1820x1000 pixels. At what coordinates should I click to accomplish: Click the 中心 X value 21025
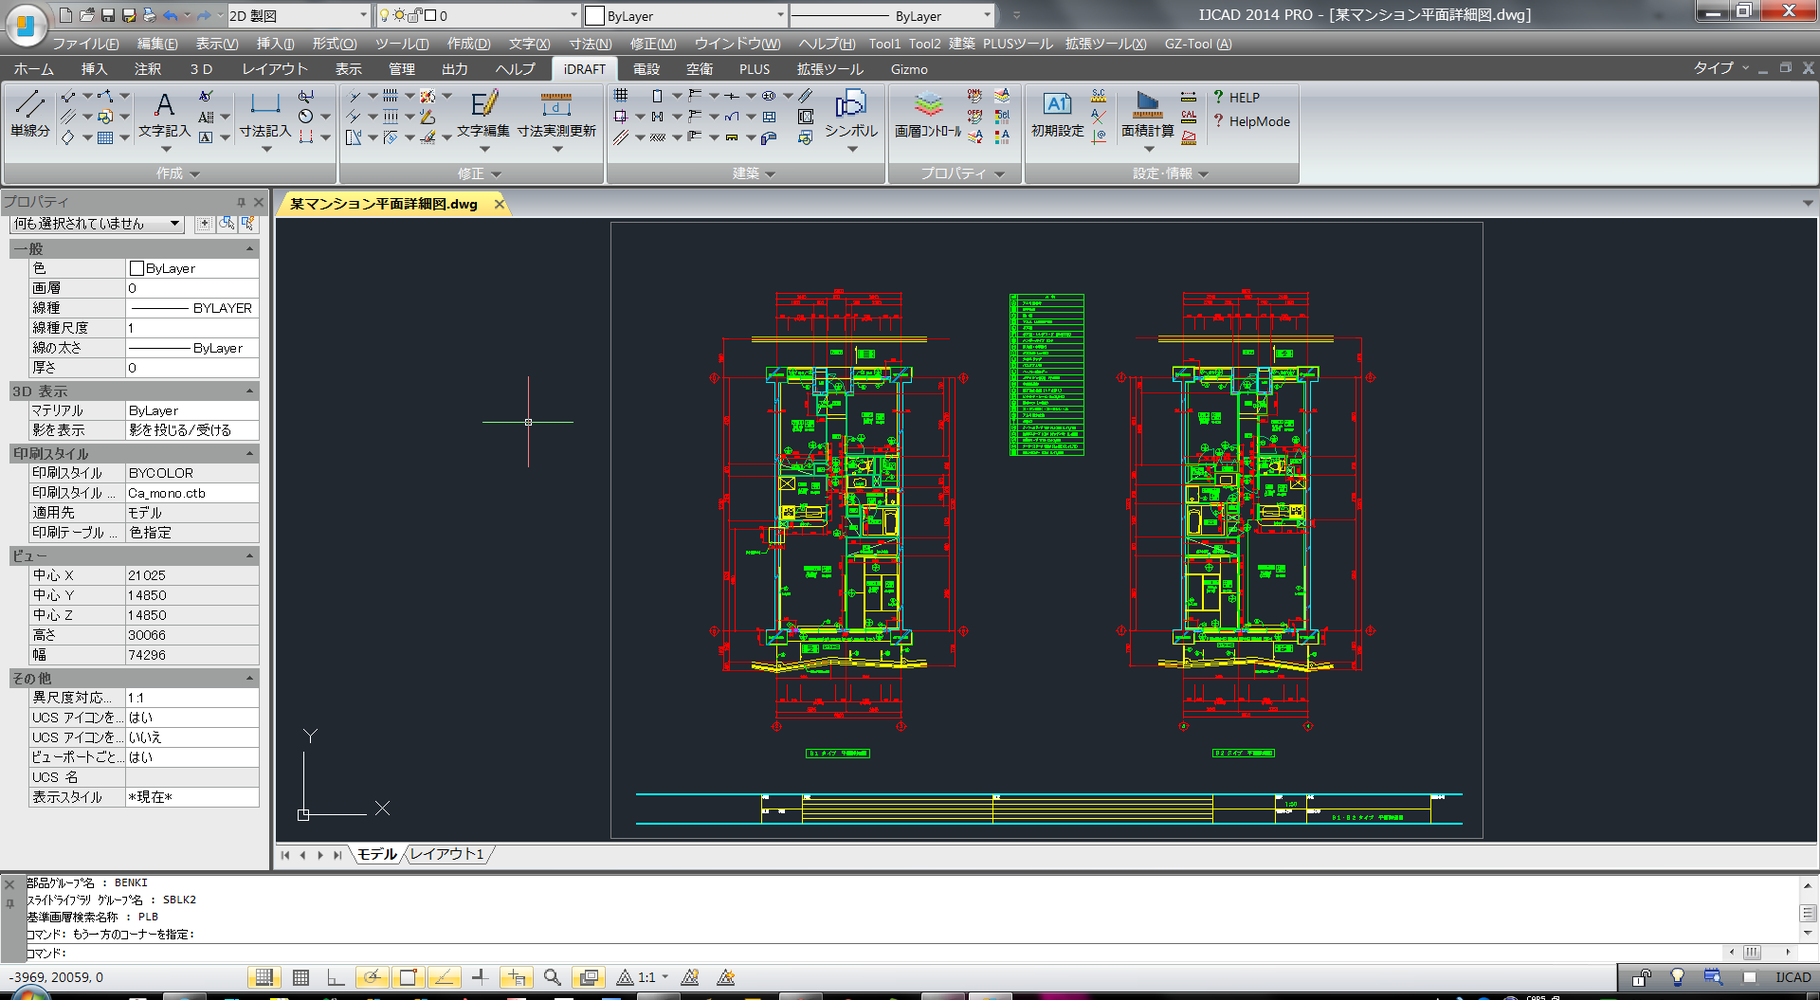tap(191, 575)
